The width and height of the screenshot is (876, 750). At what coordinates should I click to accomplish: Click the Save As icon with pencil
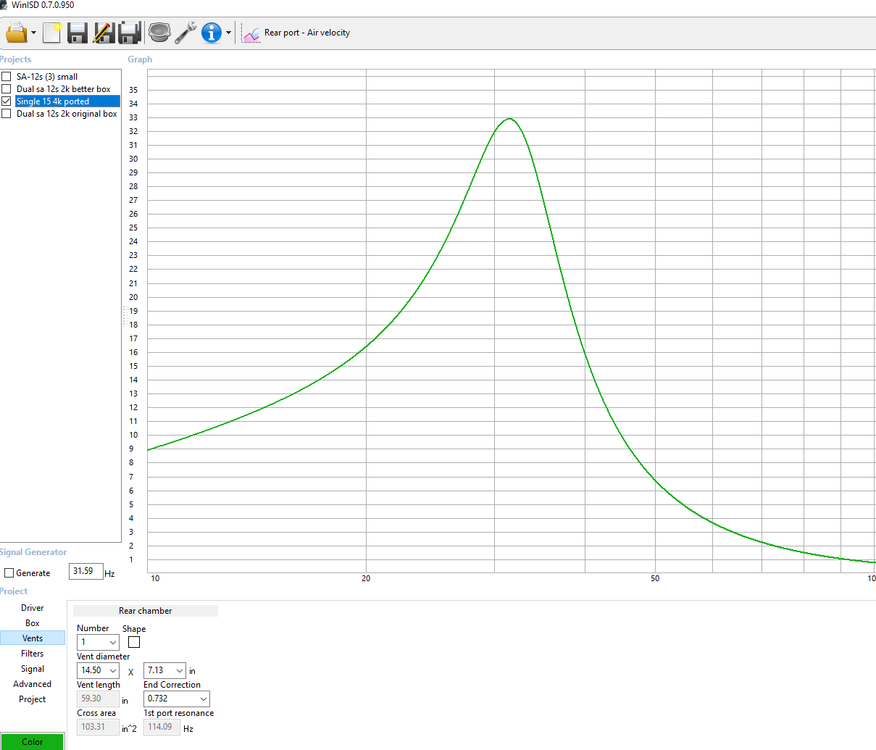(104, 33)
